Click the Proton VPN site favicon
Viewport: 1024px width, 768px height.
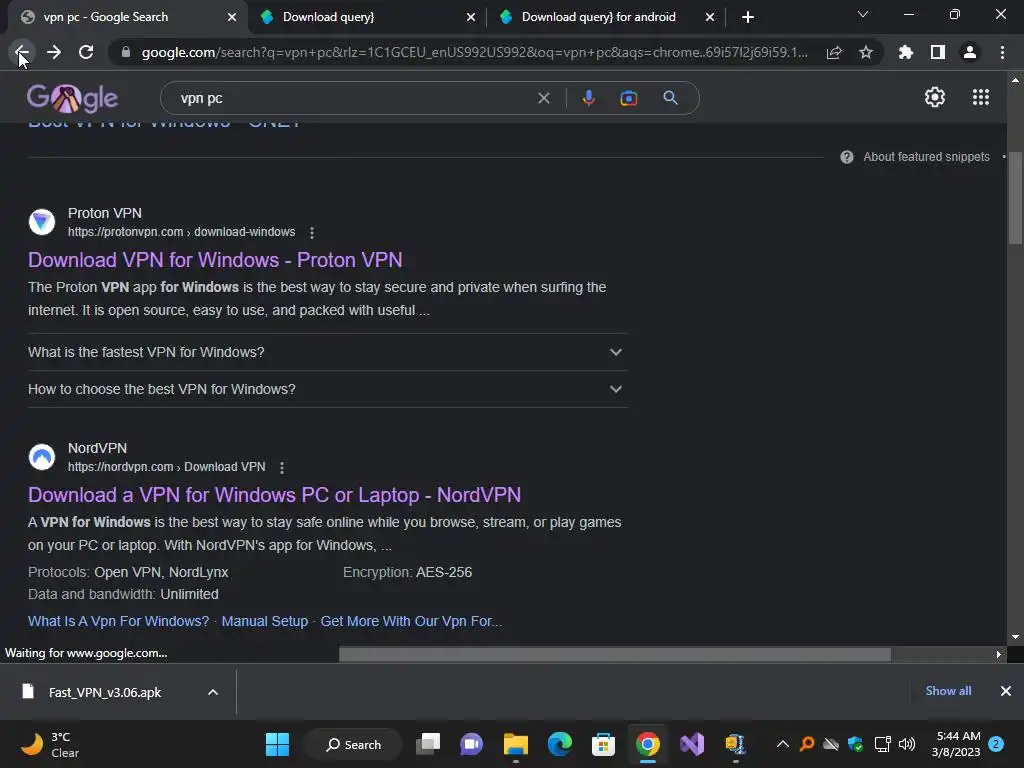coord(42,222)
